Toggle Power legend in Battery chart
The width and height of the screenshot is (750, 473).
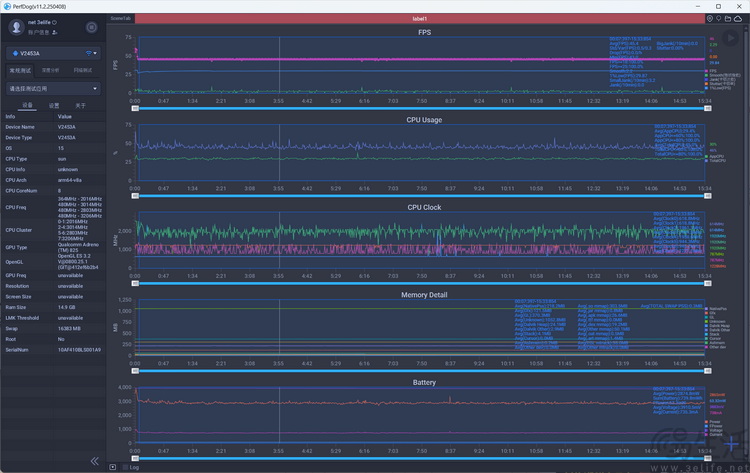pos(712,422)
